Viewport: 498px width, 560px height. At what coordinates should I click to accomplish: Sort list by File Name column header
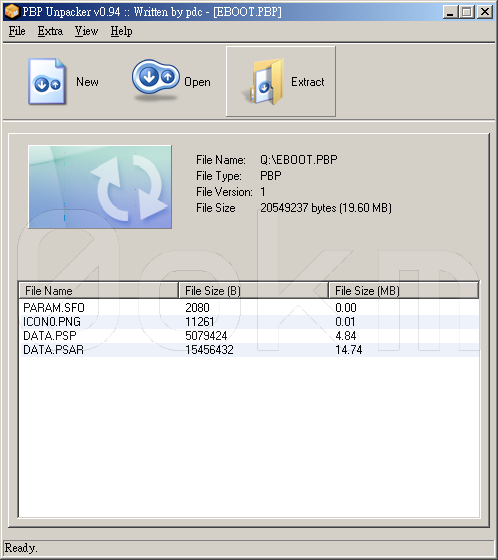coord(98,291)
